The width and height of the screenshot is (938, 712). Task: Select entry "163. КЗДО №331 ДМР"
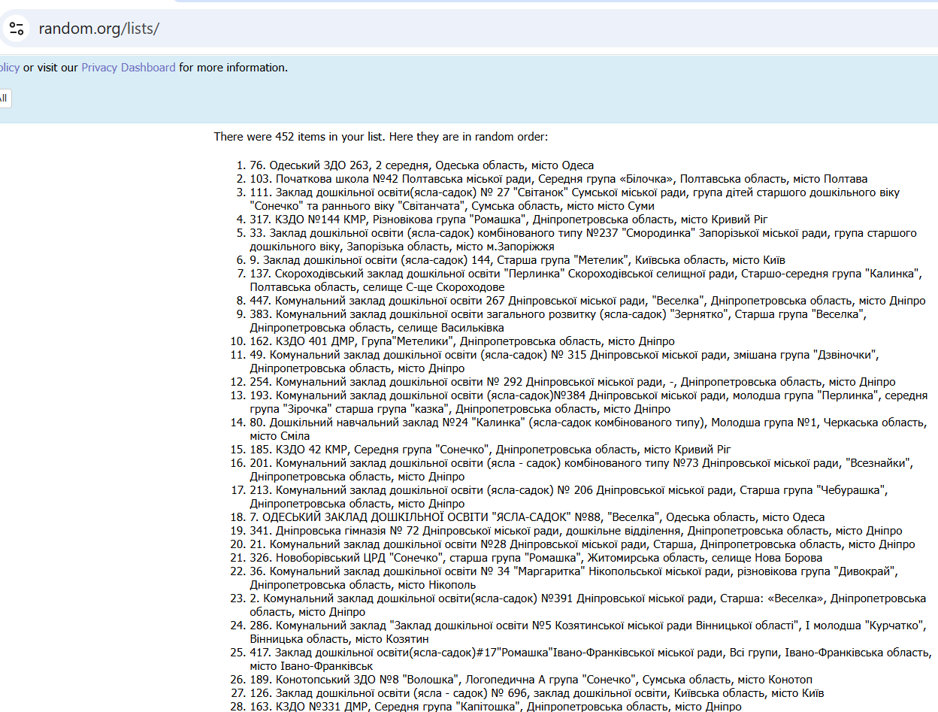click(x=496, y=707)
